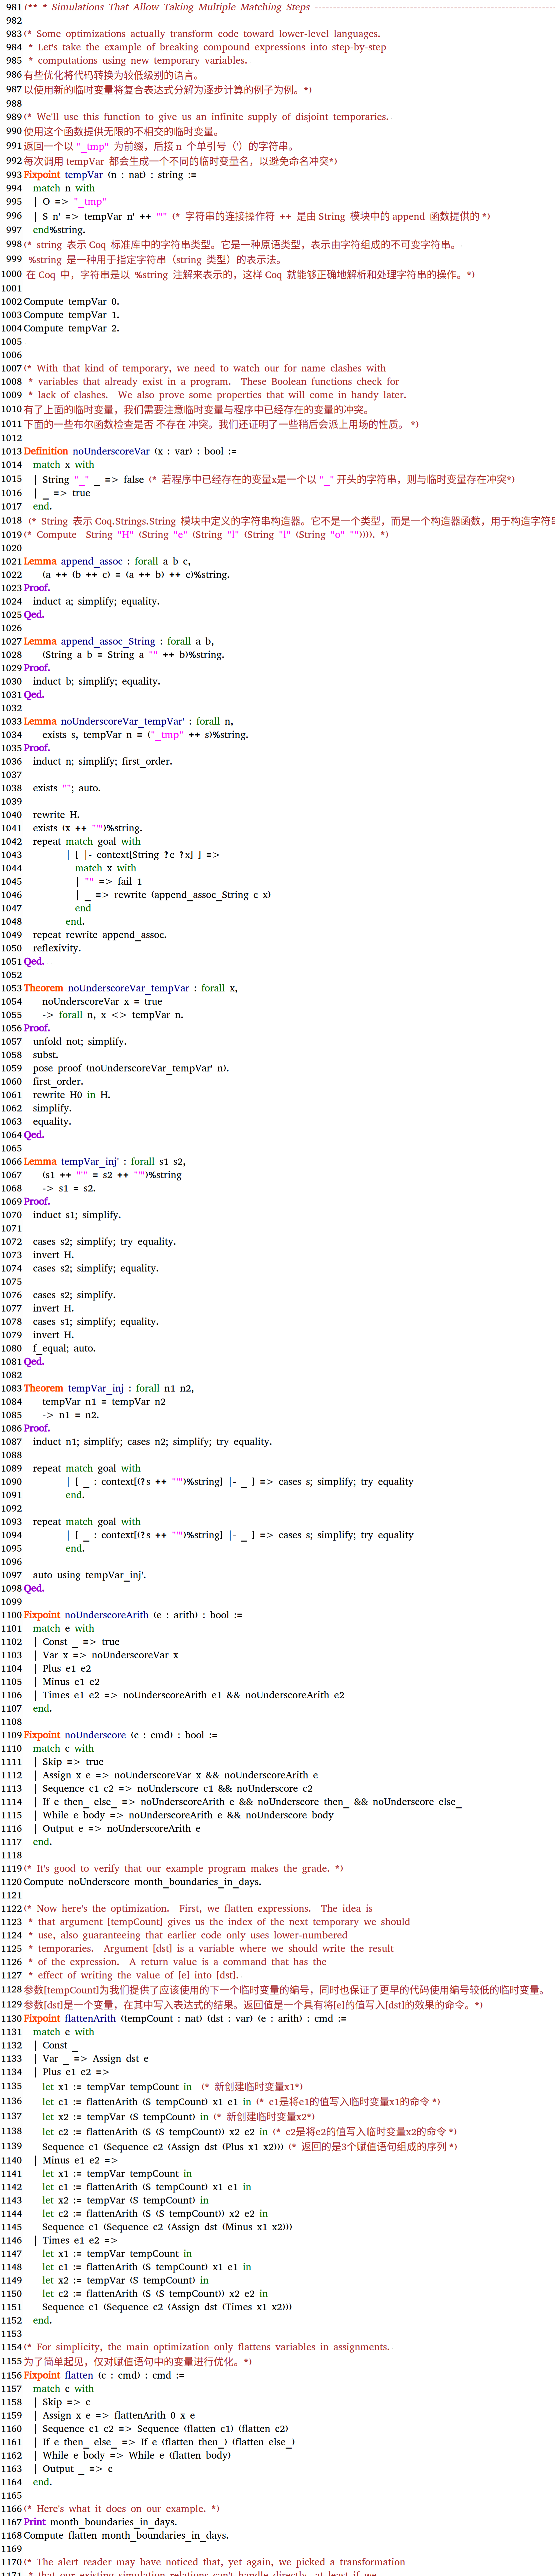Click the line "exists ""; auto."

coord(67,788)
